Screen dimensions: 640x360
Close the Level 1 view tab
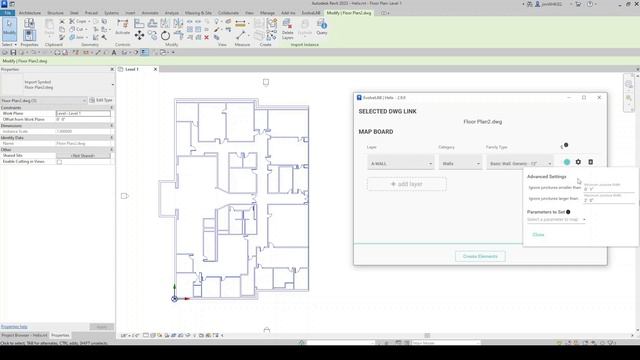155,69
